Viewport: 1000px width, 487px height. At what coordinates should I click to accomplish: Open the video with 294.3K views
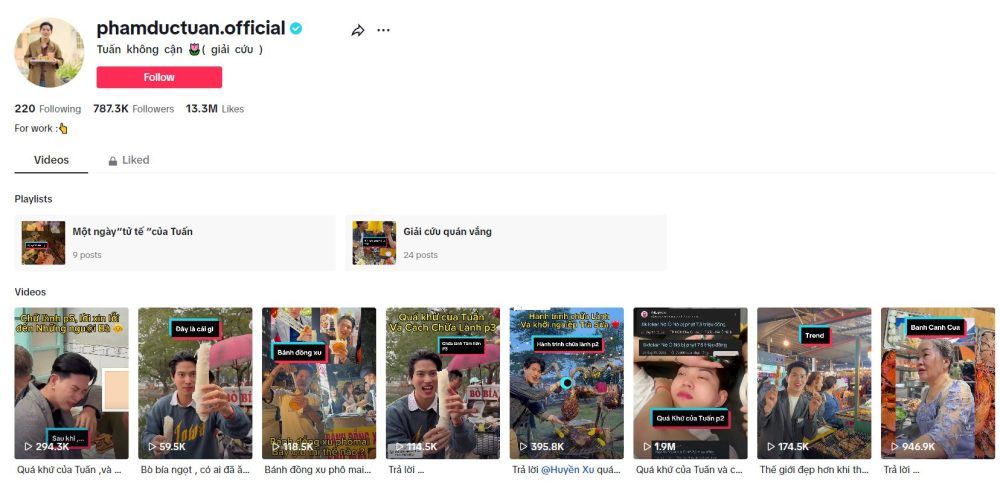click(71, 383)
